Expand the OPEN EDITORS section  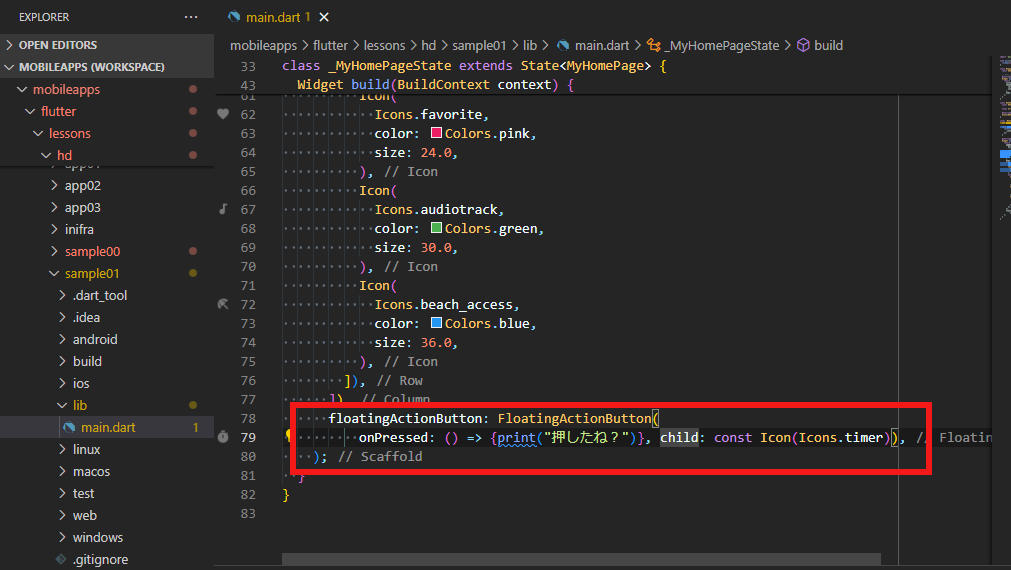pyautogui.click(x=58, y=45)
